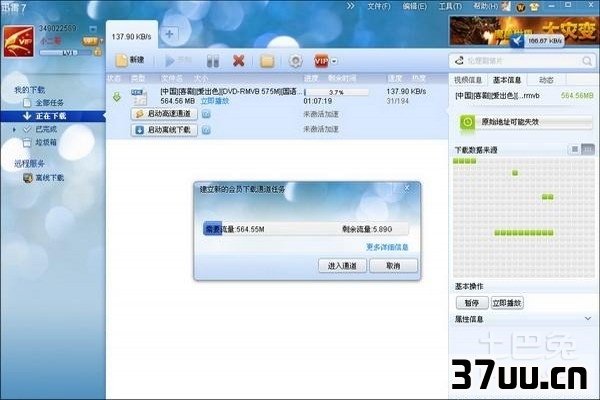Open the 文件(F) menu

pyautogui.click(x=379, y=7)
